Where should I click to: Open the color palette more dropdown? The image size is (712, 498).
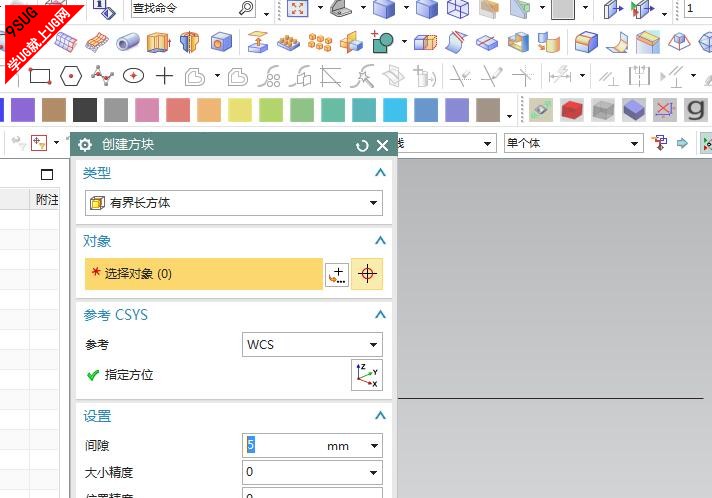coord(509,116)
